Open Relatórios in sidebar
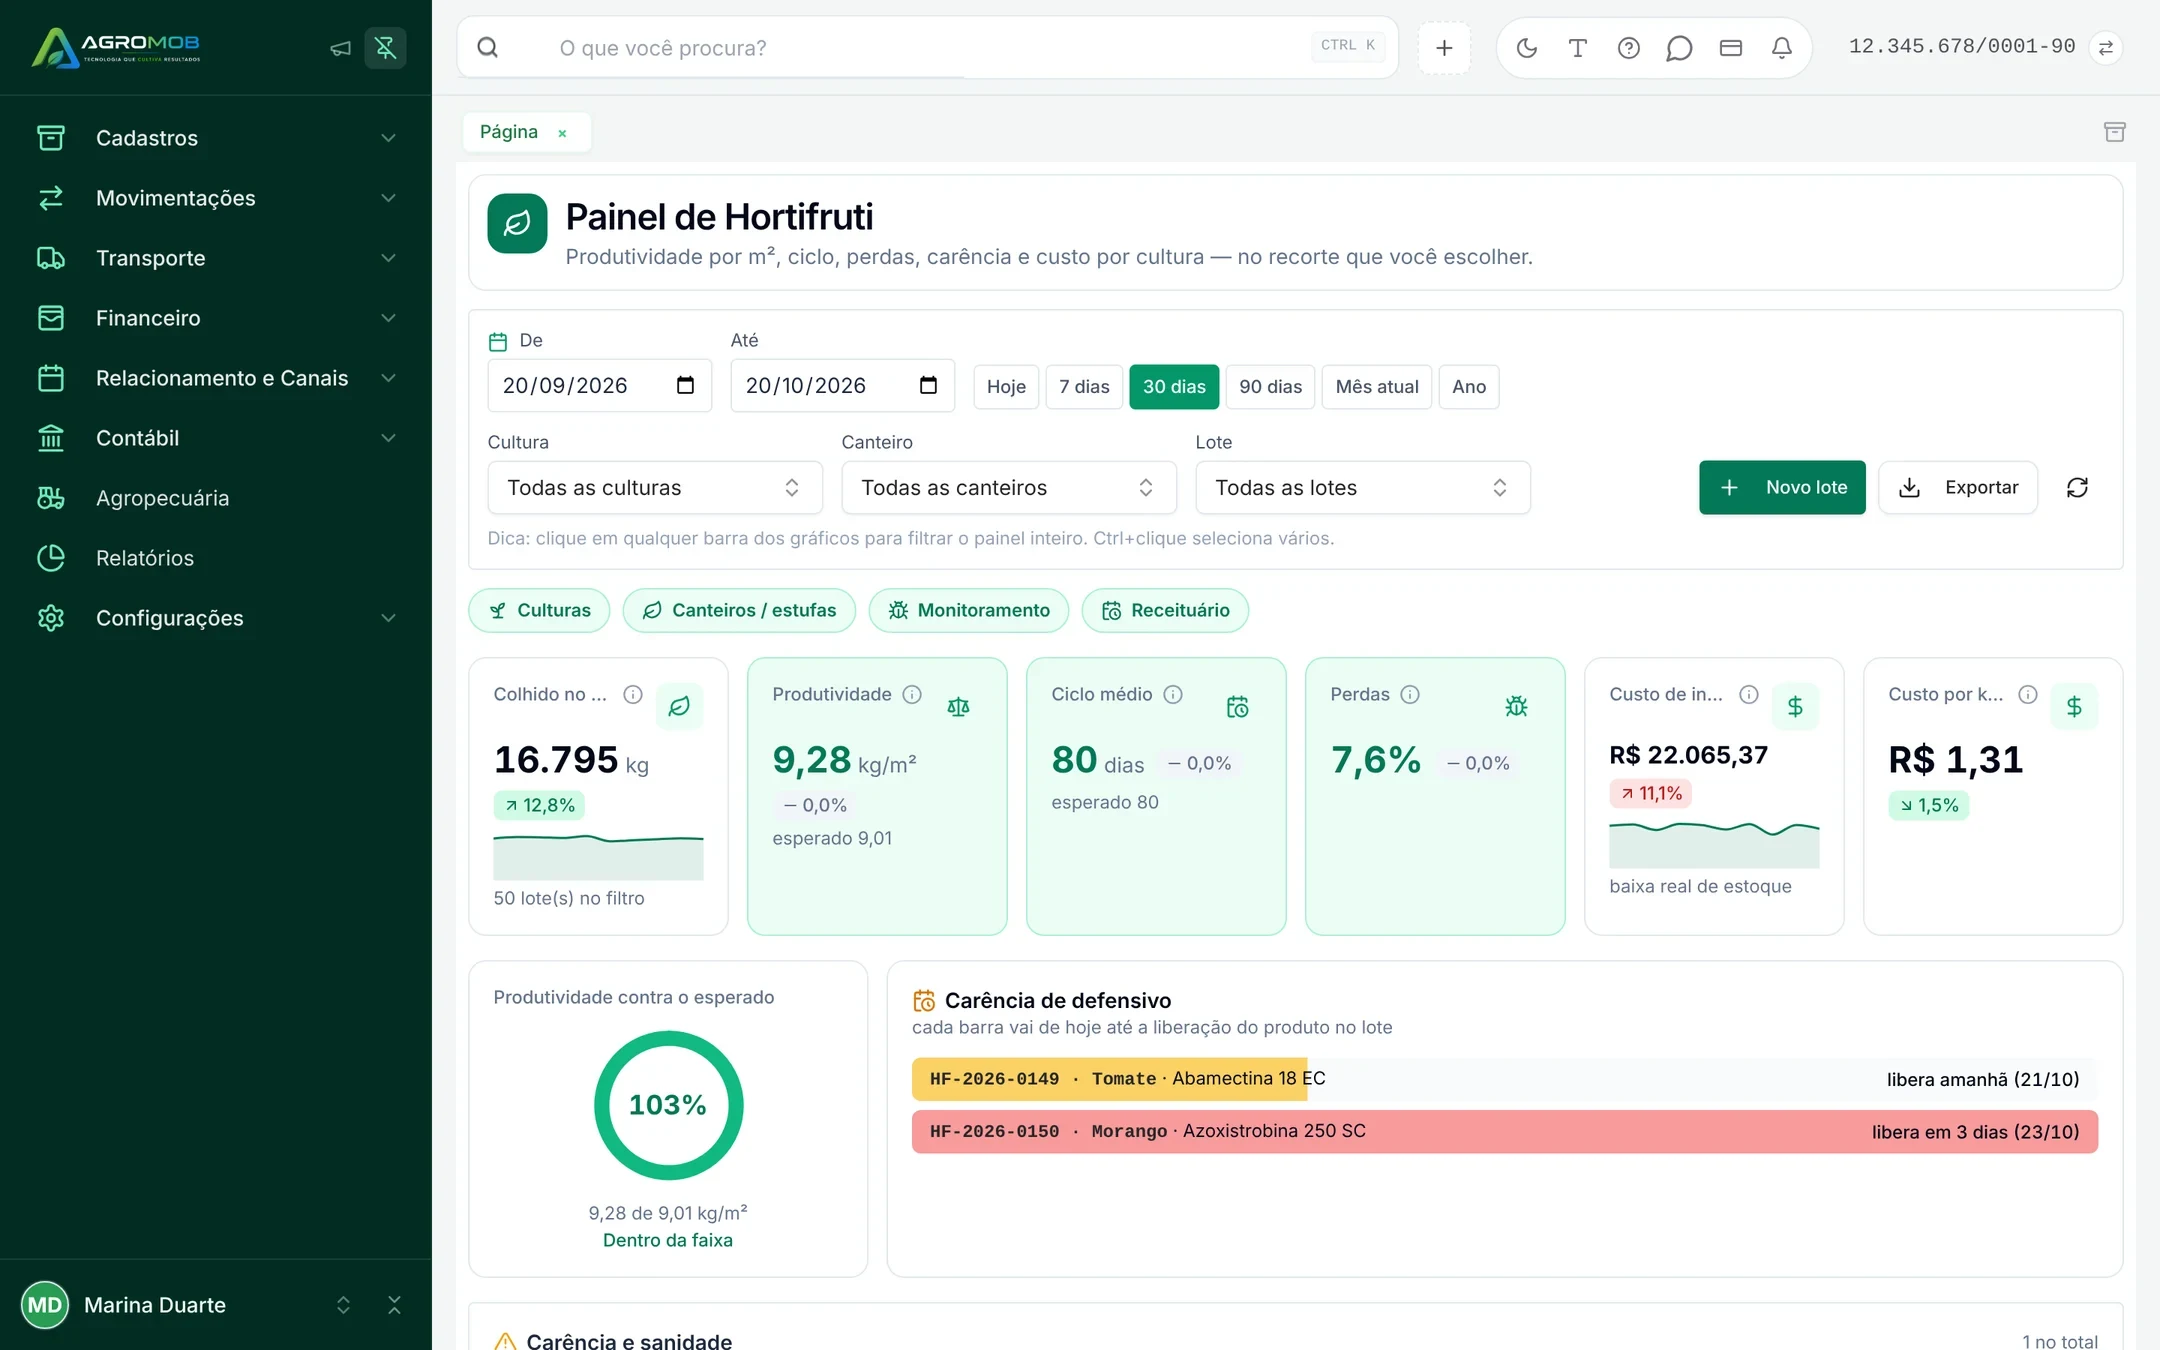The image size is (2160, 1350). pos(216,558)
